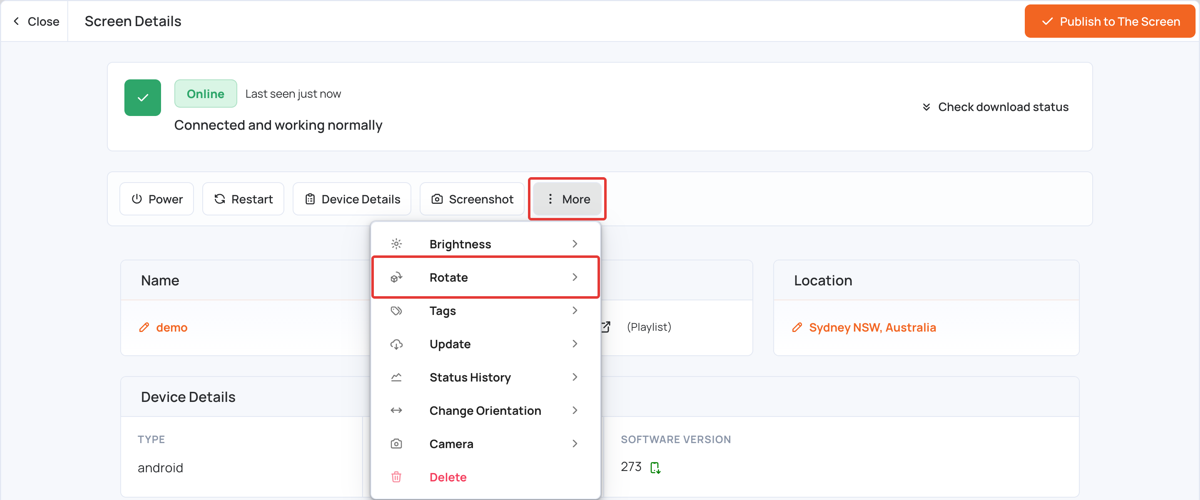Take a Screenshot via toolbar button

[x=472, y=199]
